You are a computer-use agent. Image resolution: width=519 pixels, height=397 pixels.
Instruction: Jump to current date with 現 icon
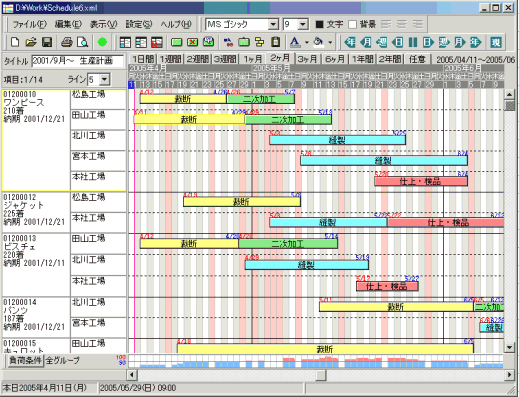[x=495, y=42]
